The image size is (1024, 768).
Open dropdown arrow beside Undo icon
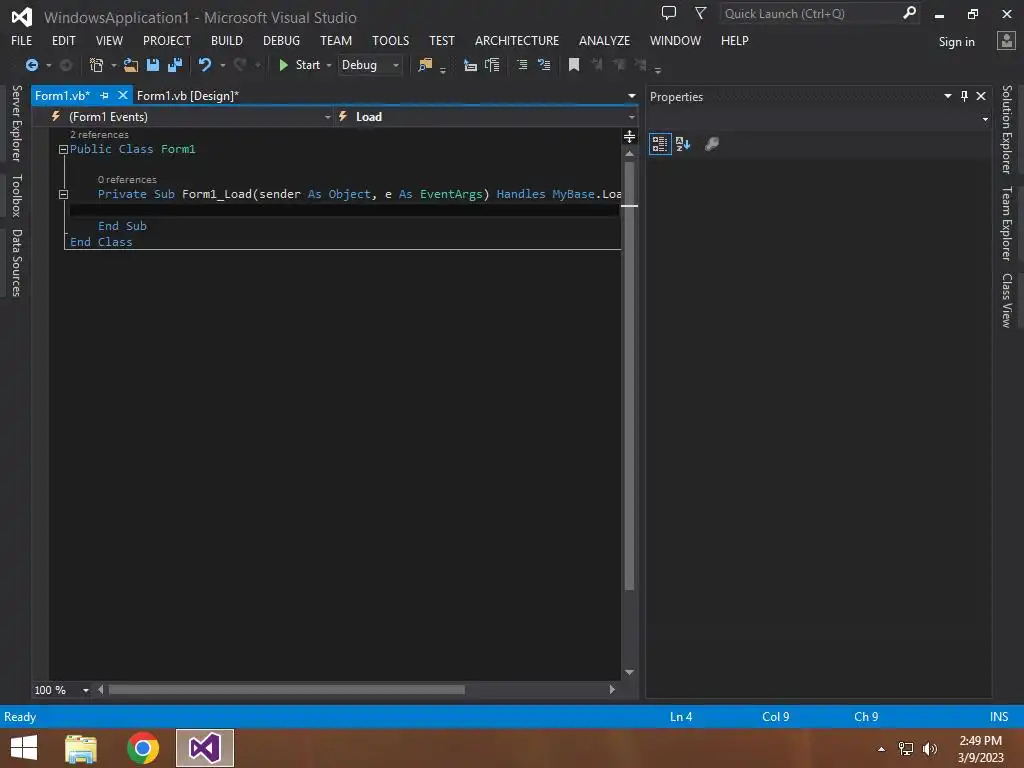pos(223,65)
